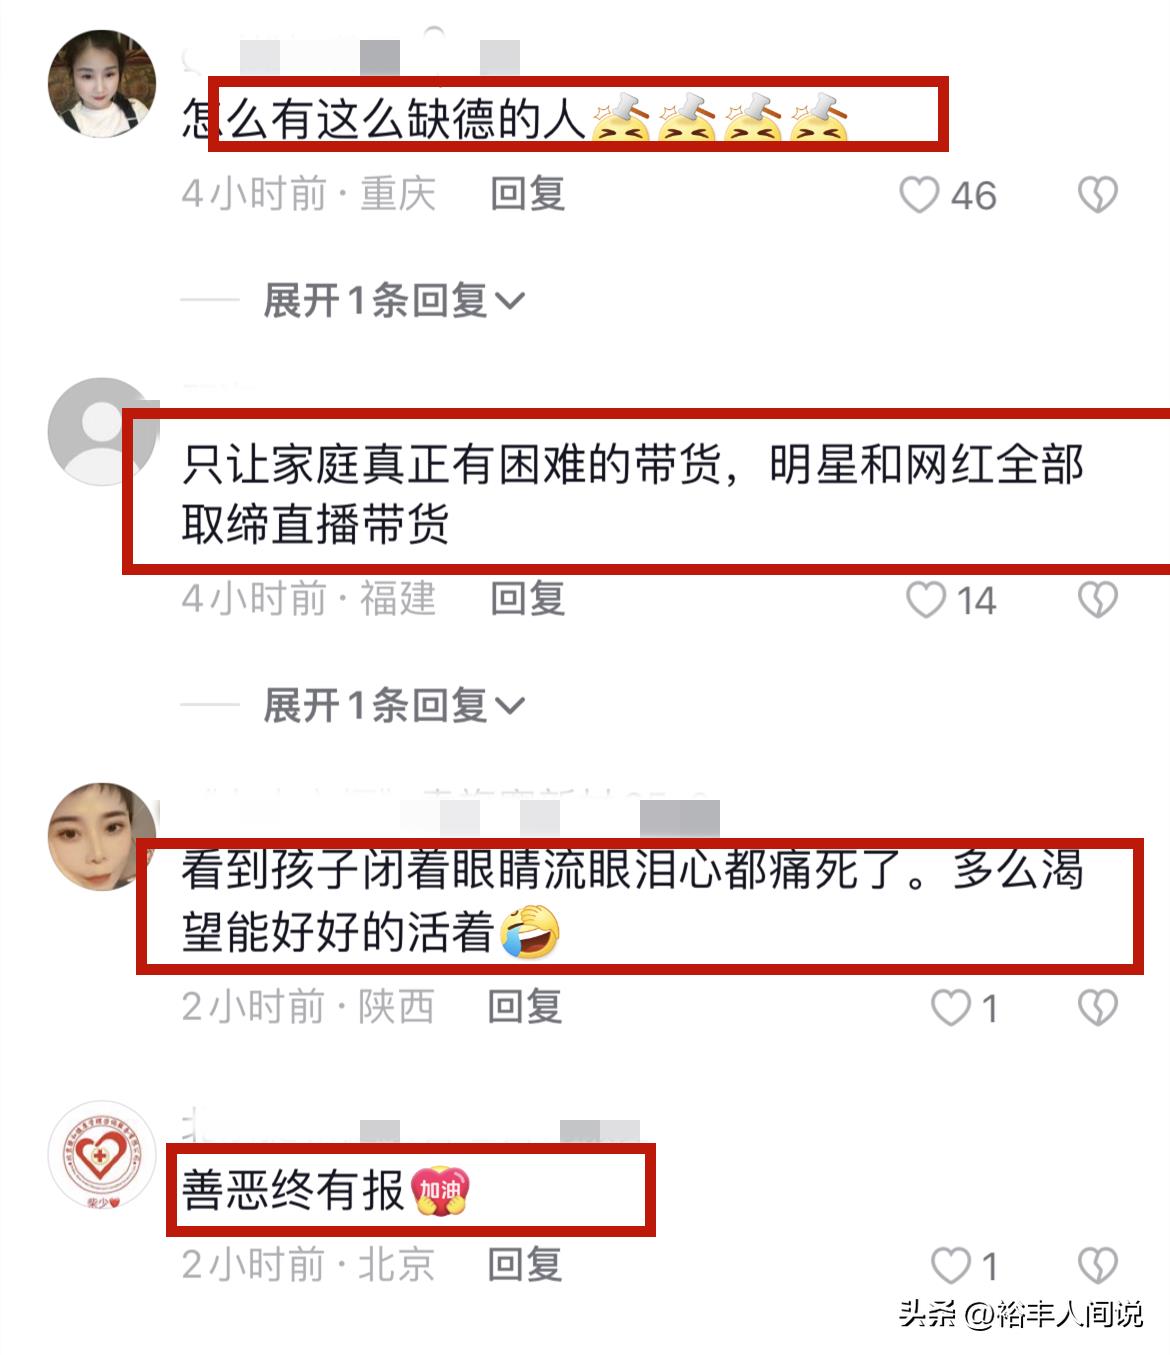Expand 展开1条回复 under Chongqing comment
Screen dimensions: 1170x1355
(393, 300)
